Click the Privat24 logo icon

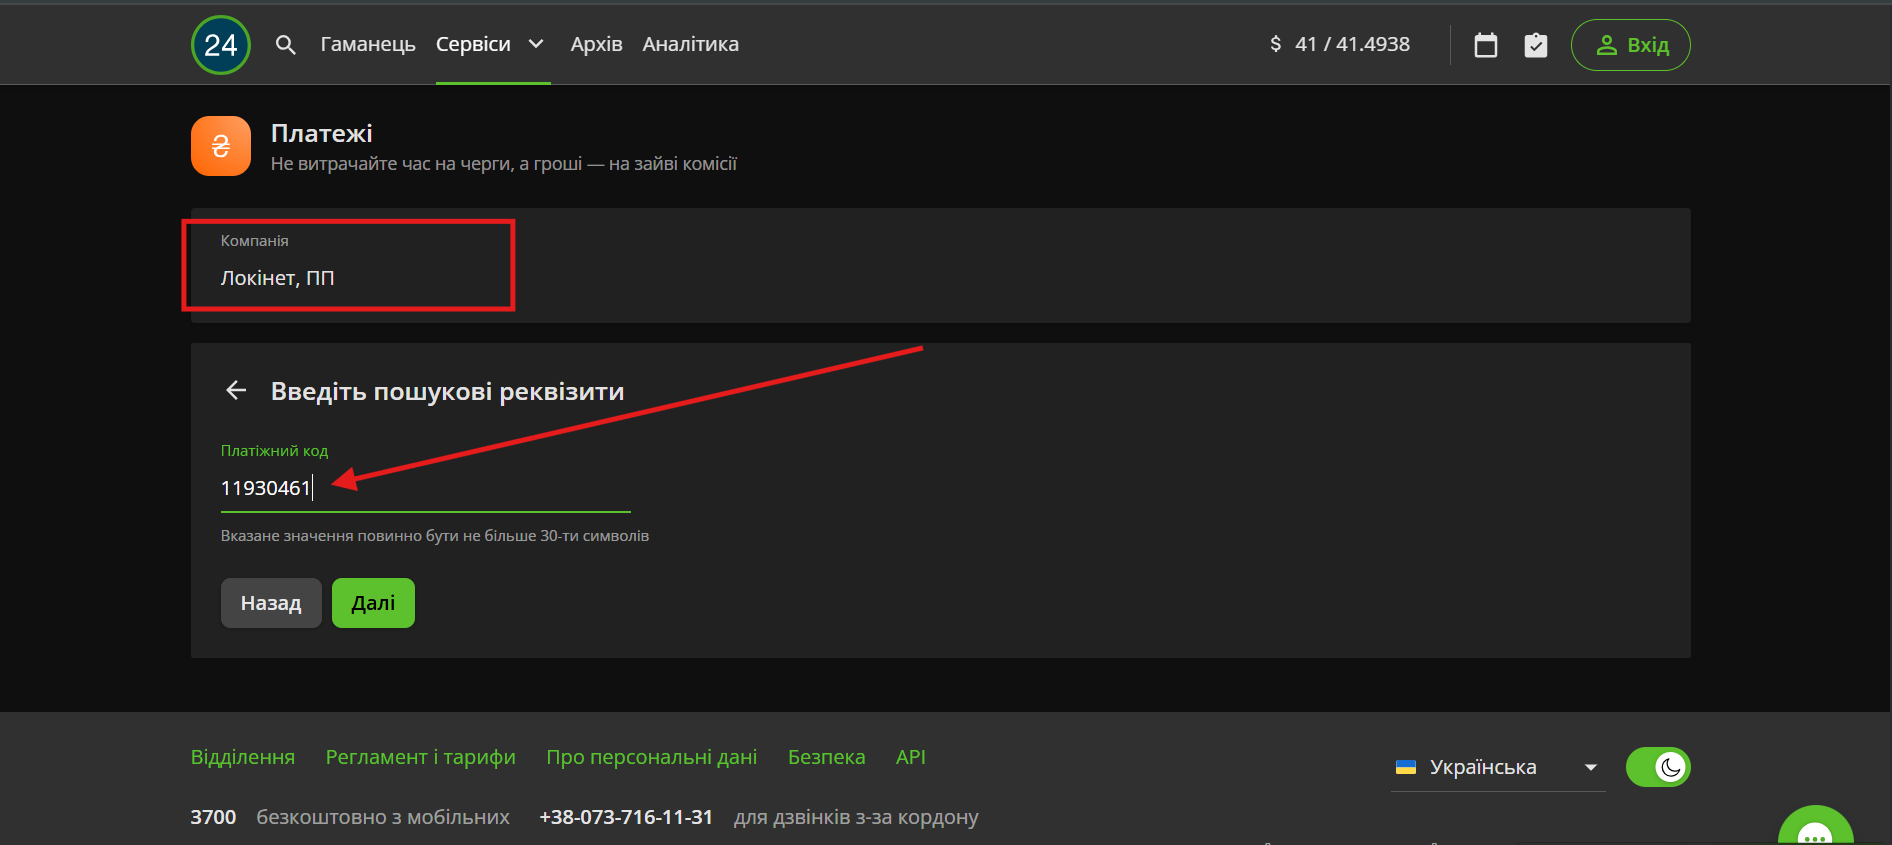point(220,45)
